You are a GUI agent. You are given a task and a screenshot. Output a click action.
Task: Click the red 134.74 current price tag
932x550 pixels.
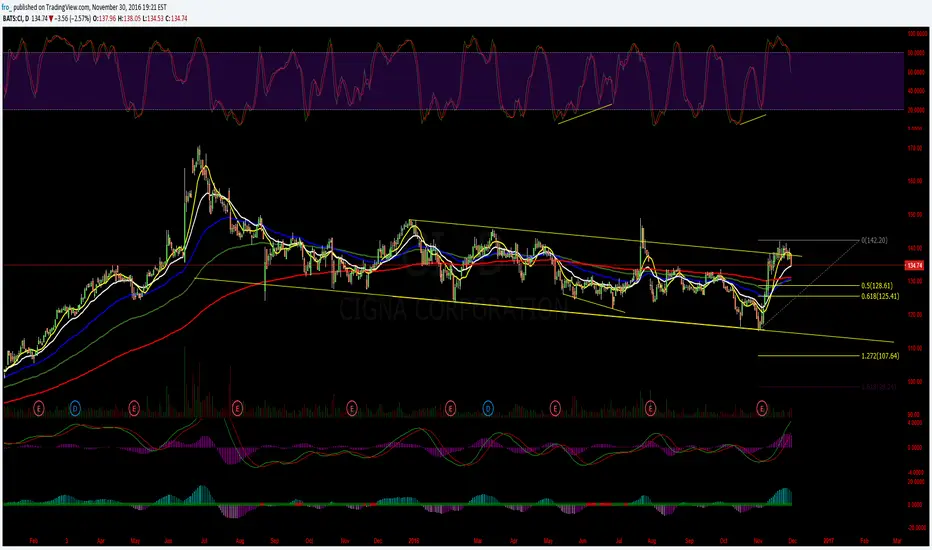point(914,265)
